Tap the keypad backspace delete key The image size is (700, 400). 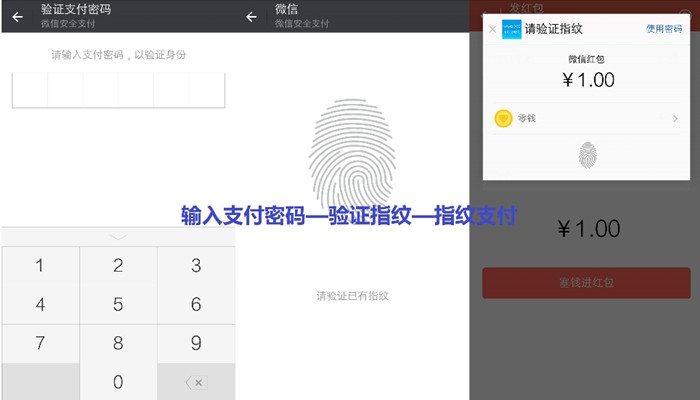click(196, 382)
